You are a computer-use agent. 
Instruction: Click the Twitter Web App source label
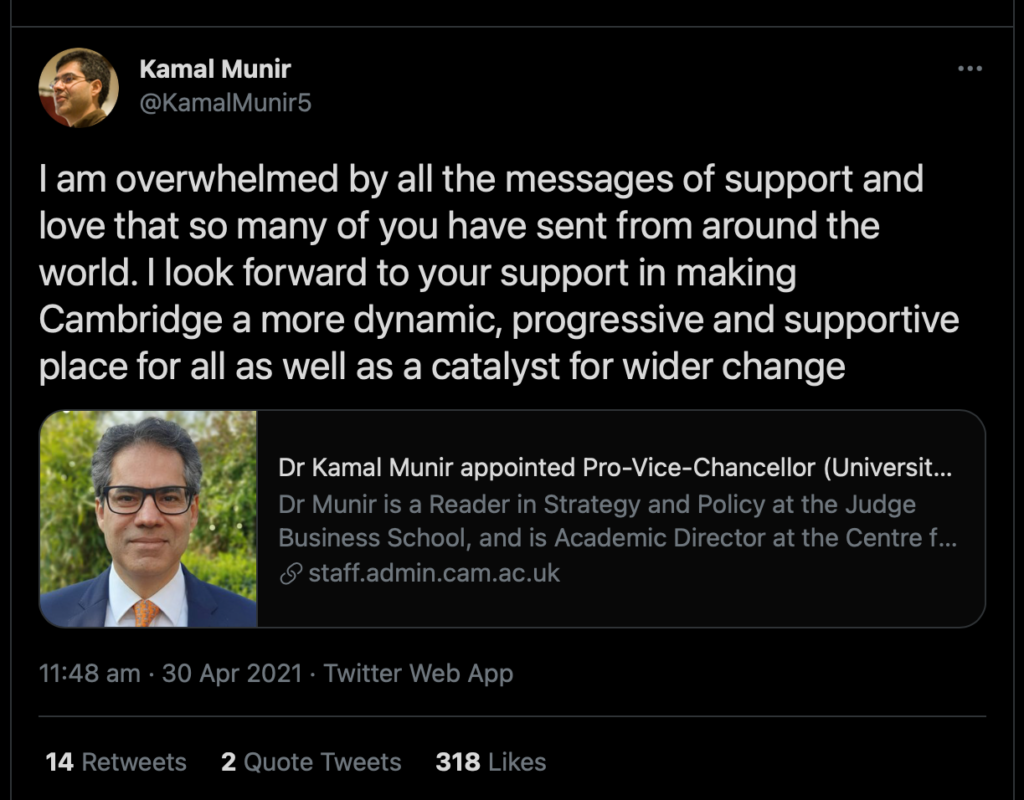tap(418, 673)
